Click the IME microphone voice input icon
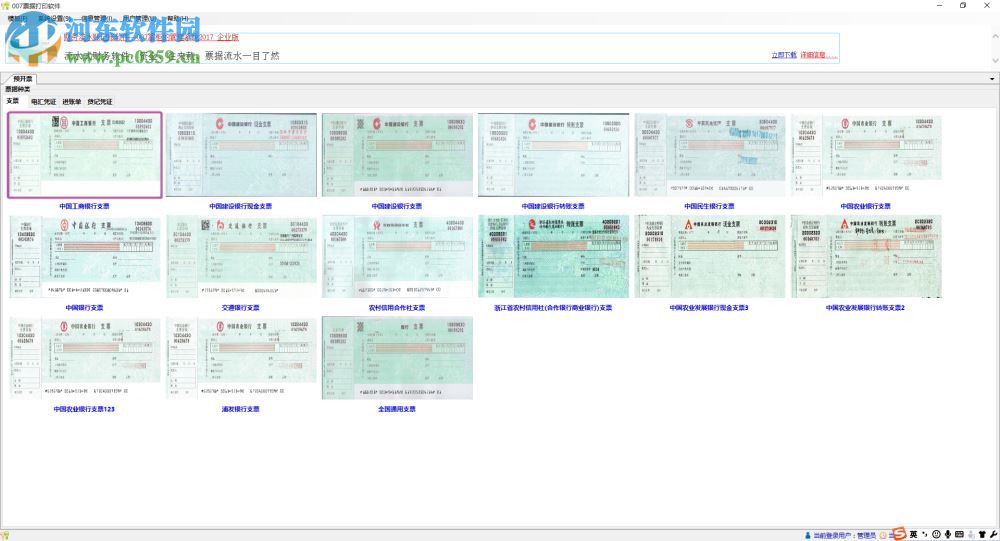The image size is (1000, 541). 948,534
